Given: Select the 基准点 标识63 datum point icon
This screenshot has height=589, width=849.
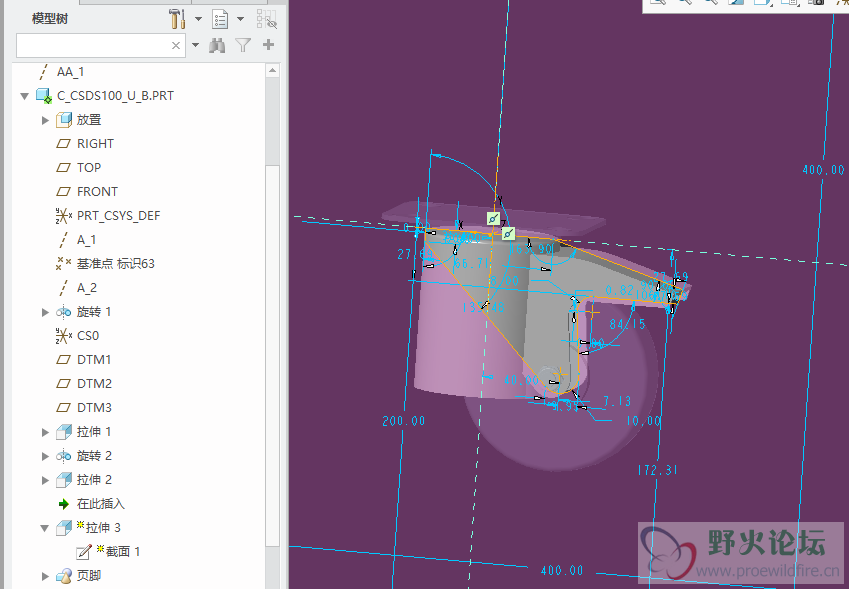Looking at the screenshot, I should click(63, 264).
